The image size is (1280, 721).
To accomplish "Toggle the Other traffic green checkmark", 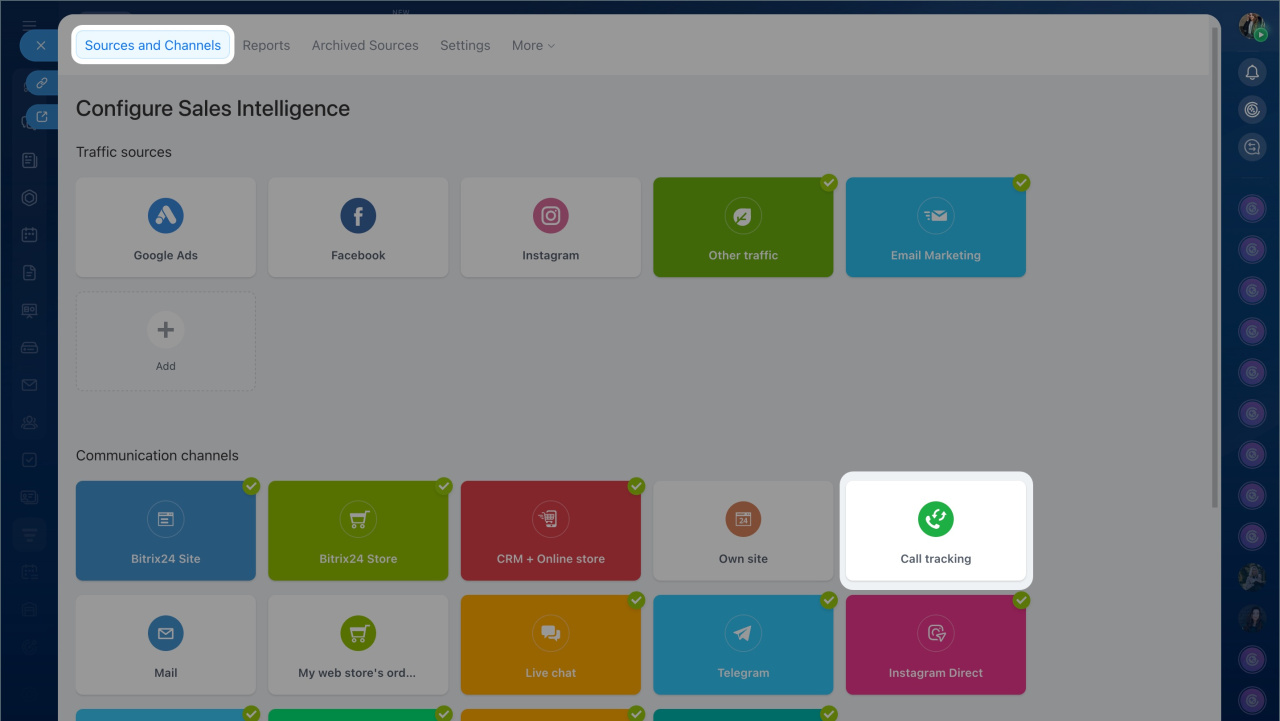I will point(829,183).
